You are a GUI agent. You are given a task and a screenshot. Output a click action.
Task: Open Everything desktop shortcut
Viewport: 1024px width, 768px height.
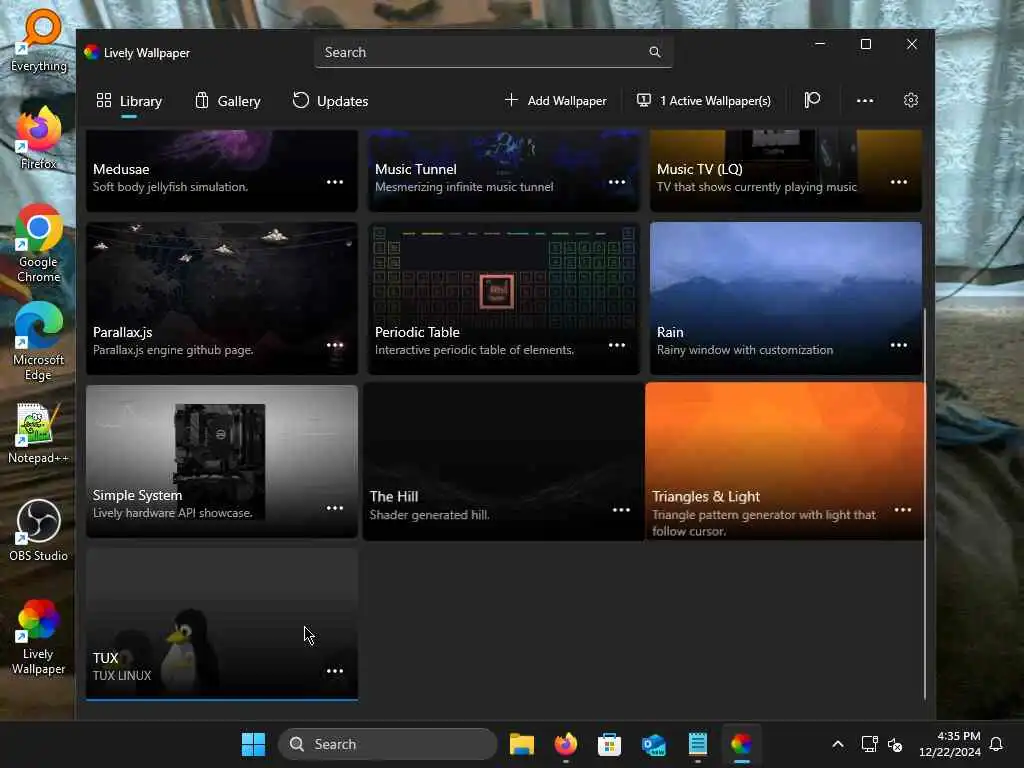(39, 40)
